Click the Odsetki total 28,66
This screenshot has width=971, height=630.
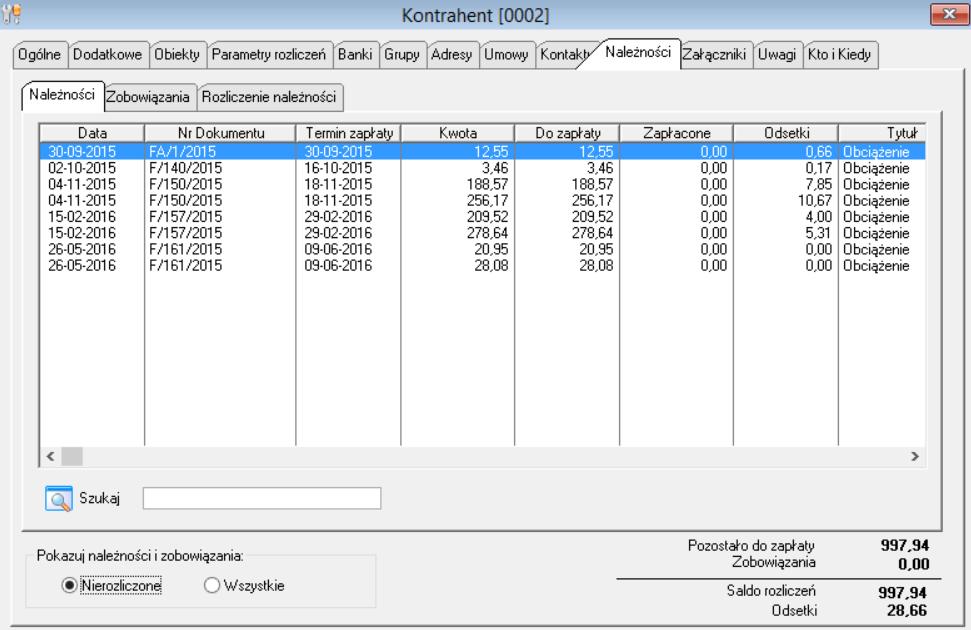pos(907,610)
